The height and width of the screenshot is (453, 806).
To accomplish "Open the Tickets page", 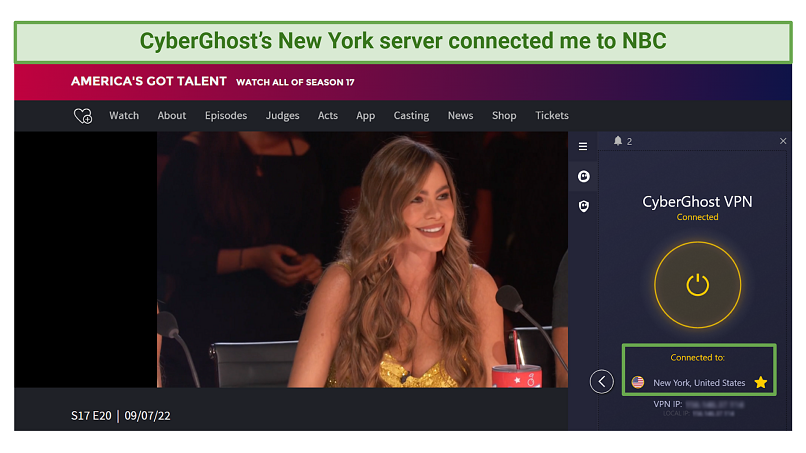I will [x=552, y=116].
